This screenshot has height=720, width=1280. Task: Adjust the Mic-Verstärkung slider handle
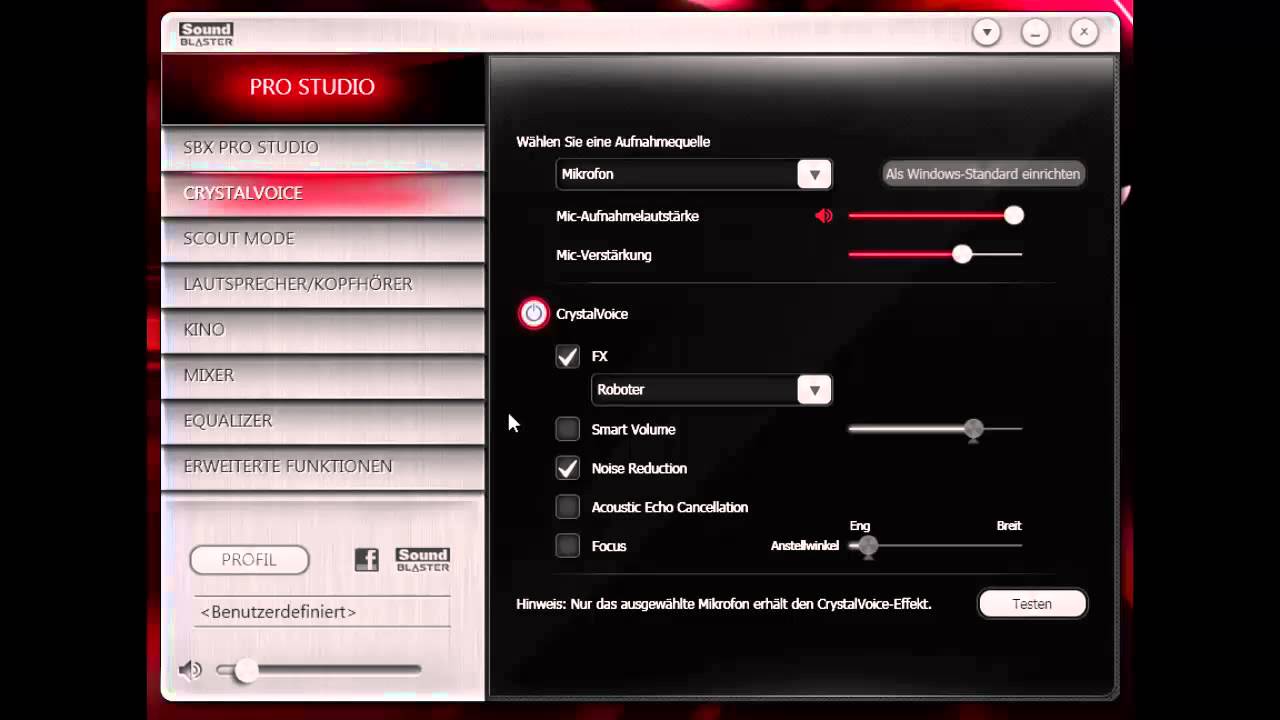[x=962, y=254]
